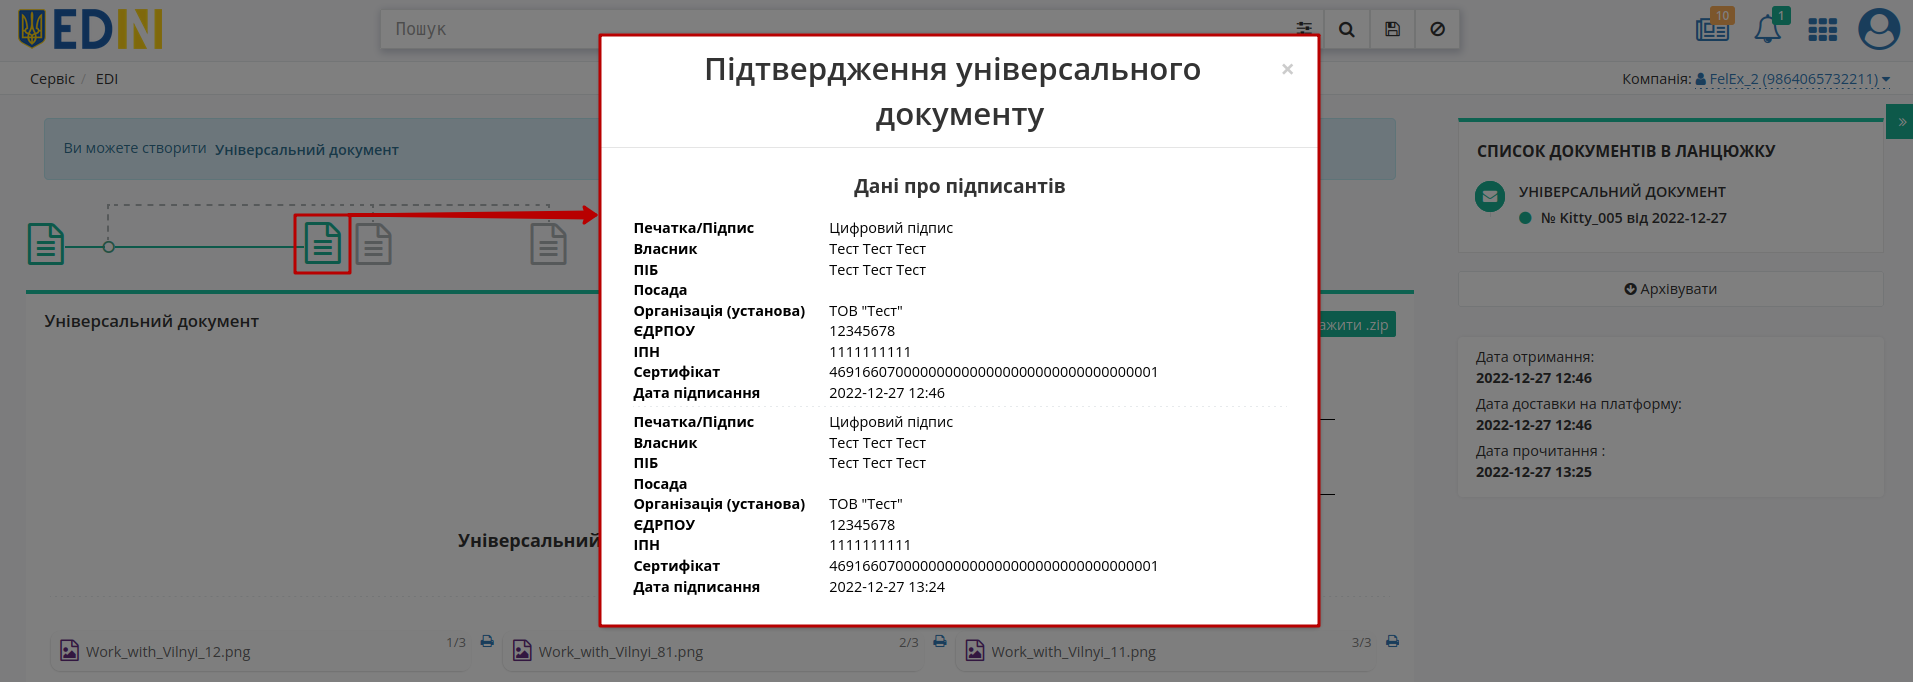The width and height of the screenshot is (1913, 682).
Task: Close the confirmation dialog with ×
Action: coord(1288,69)
